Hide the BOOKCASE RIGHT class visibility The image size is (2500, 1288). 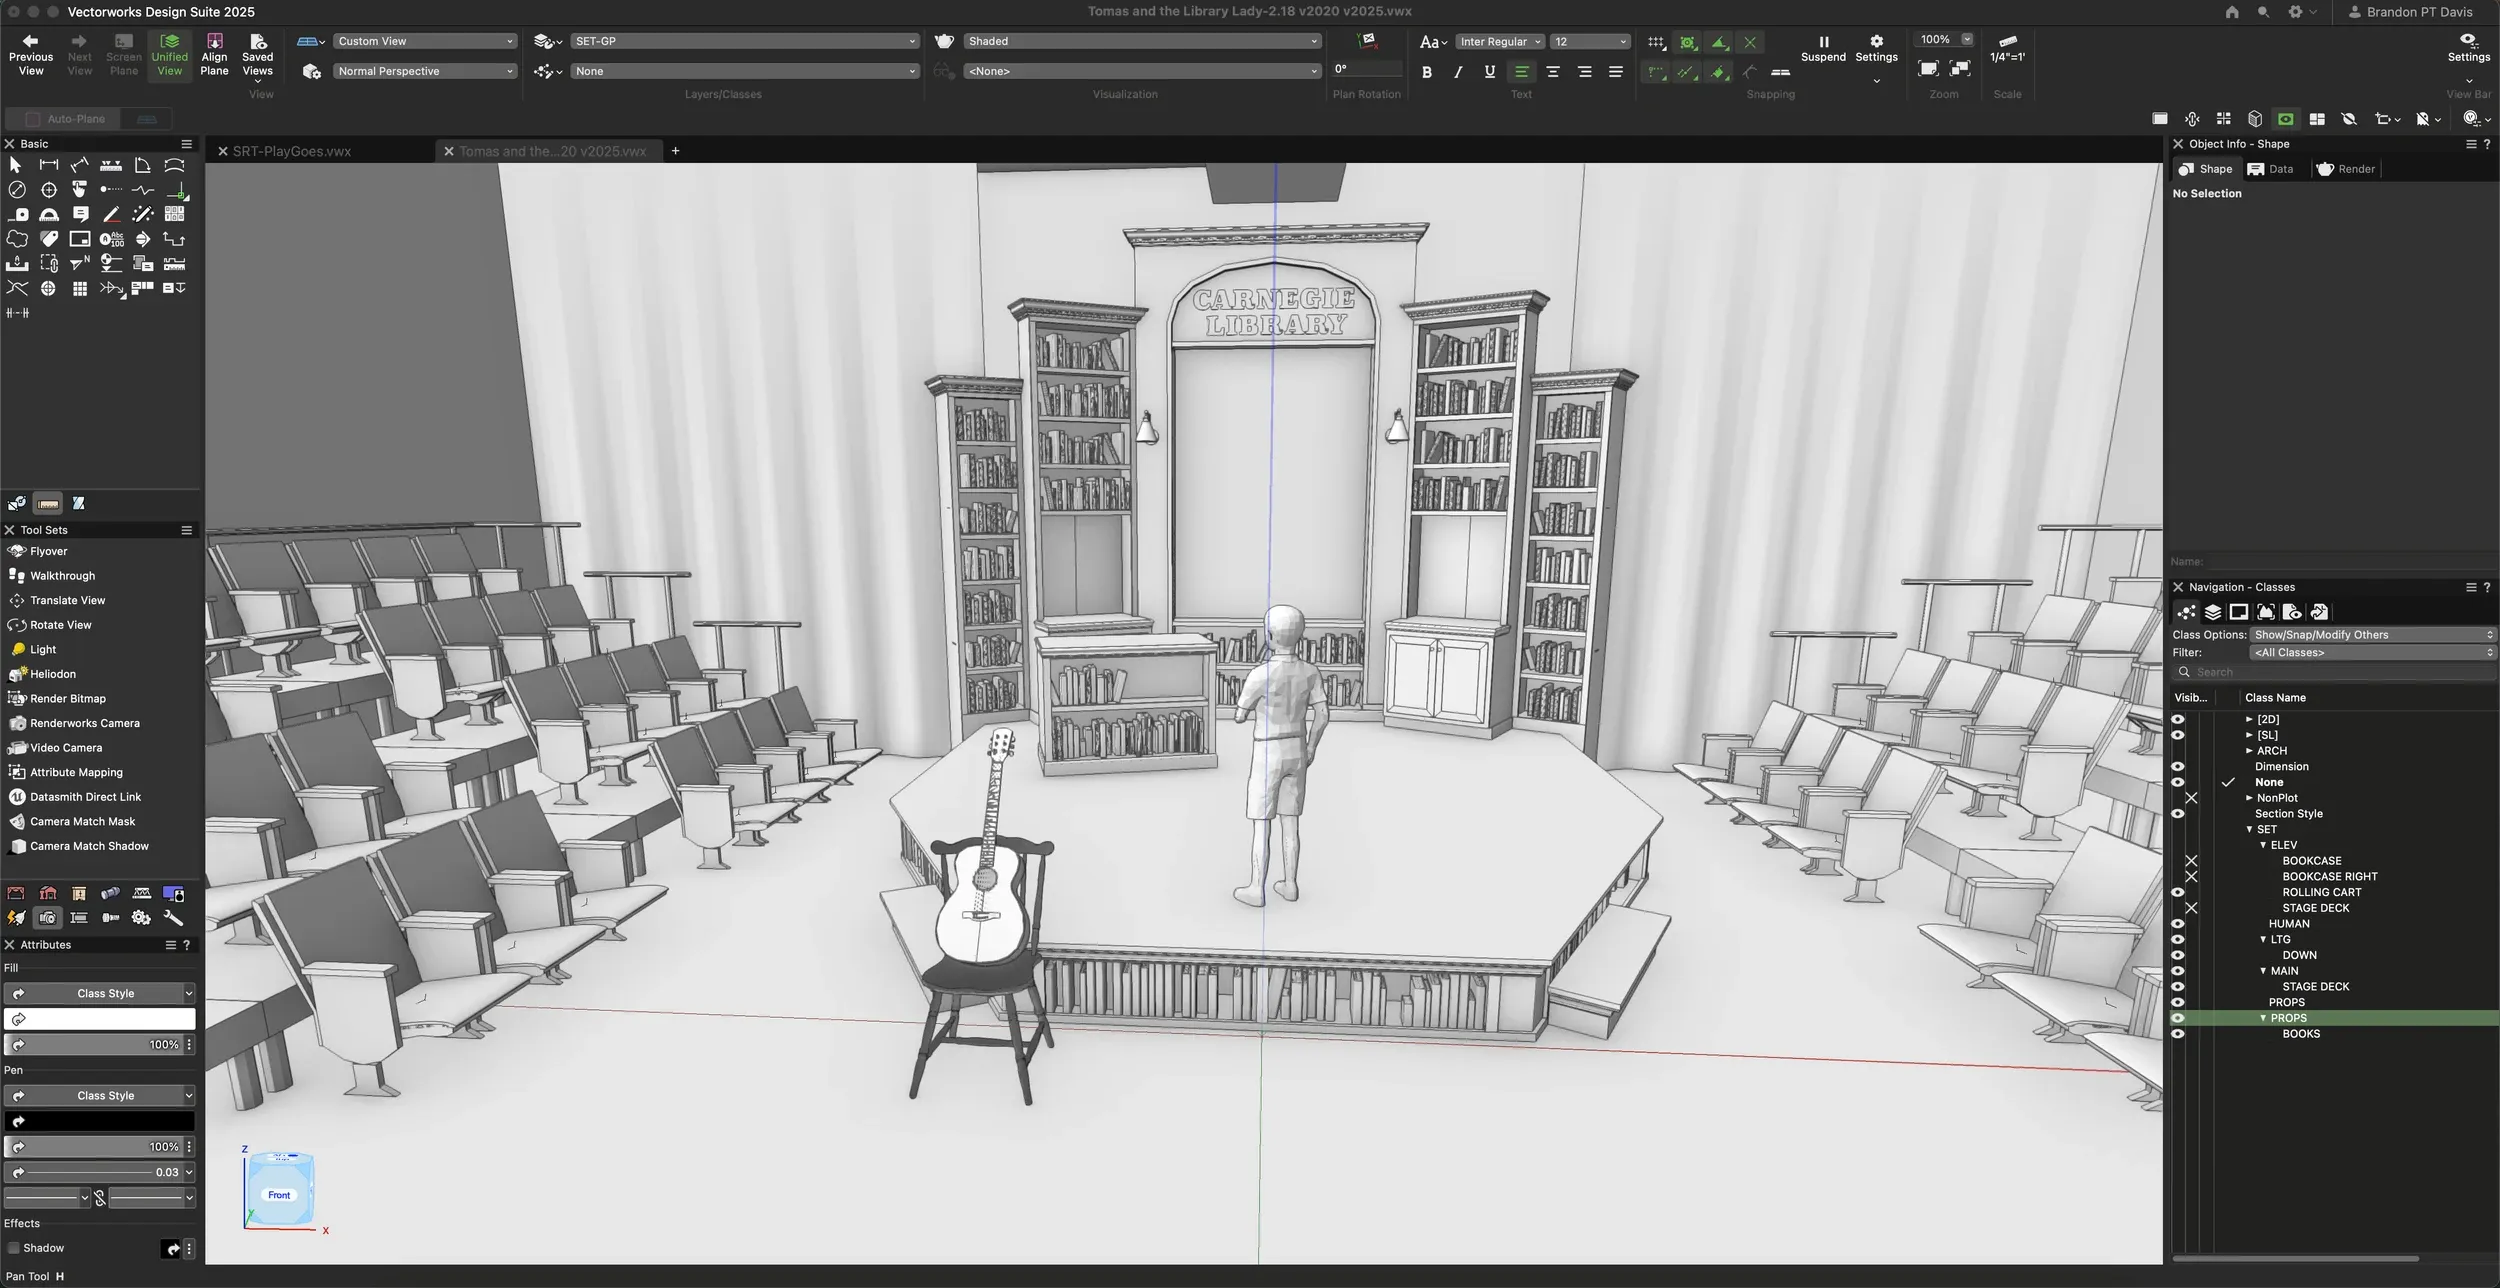[2190, 875]
